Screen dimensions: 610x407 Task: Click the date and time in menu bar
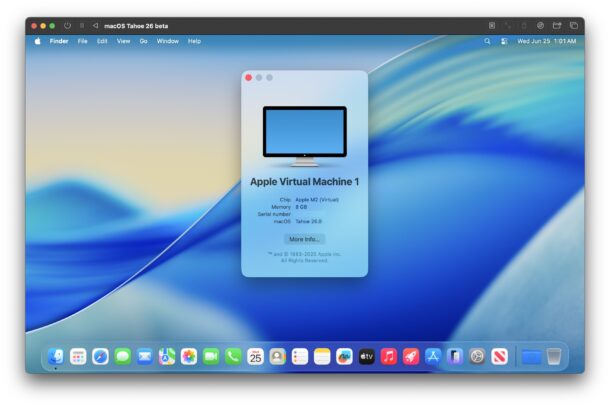coord(546,41)
